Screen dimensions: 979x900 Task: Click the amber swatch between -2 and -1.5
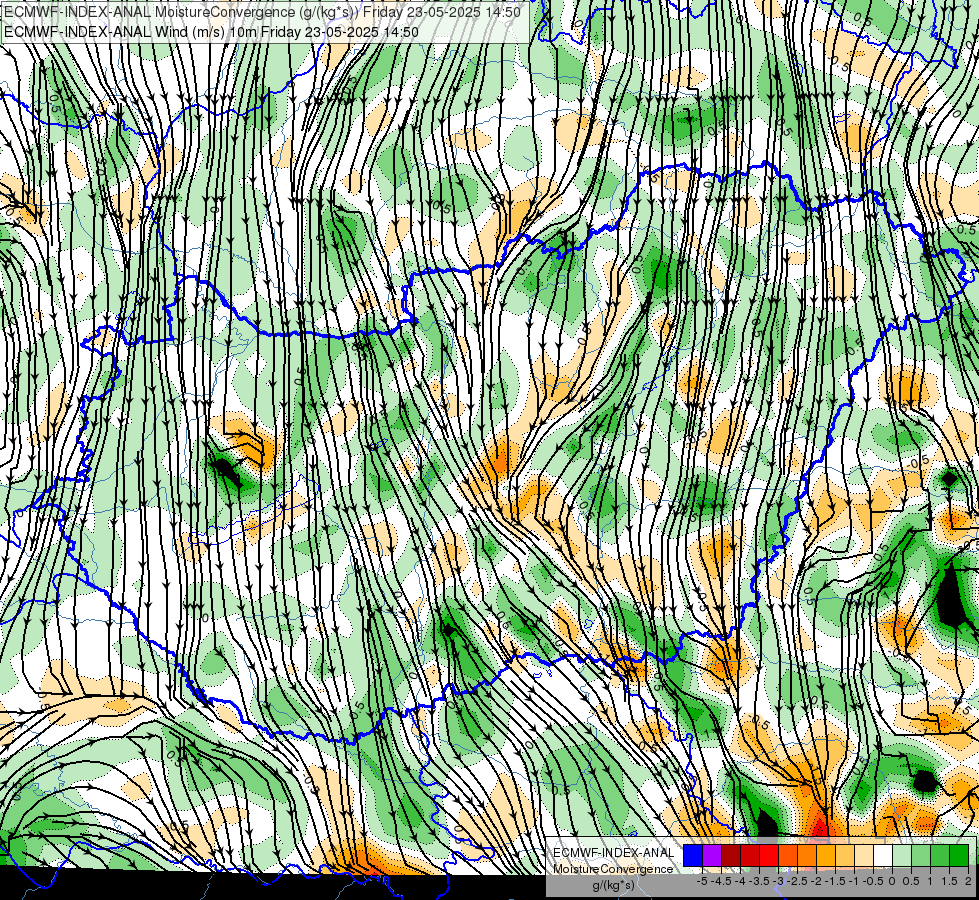[x=826, y=855]
